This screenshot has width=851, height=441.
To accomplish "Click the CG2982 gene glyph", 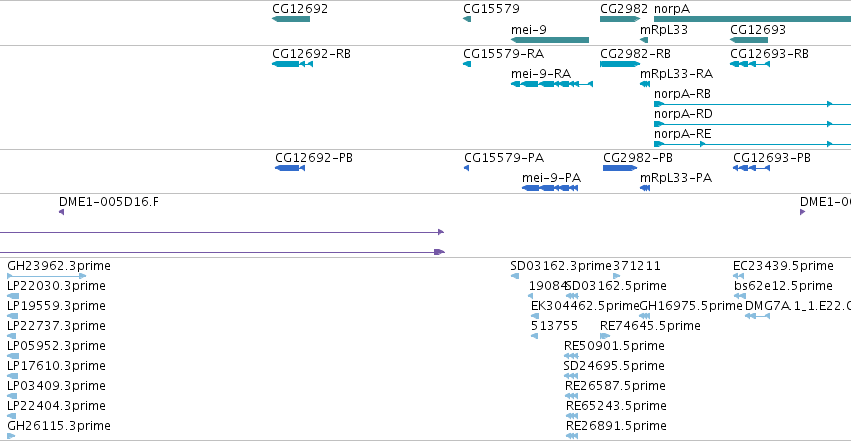I will (x=620, y=19).
